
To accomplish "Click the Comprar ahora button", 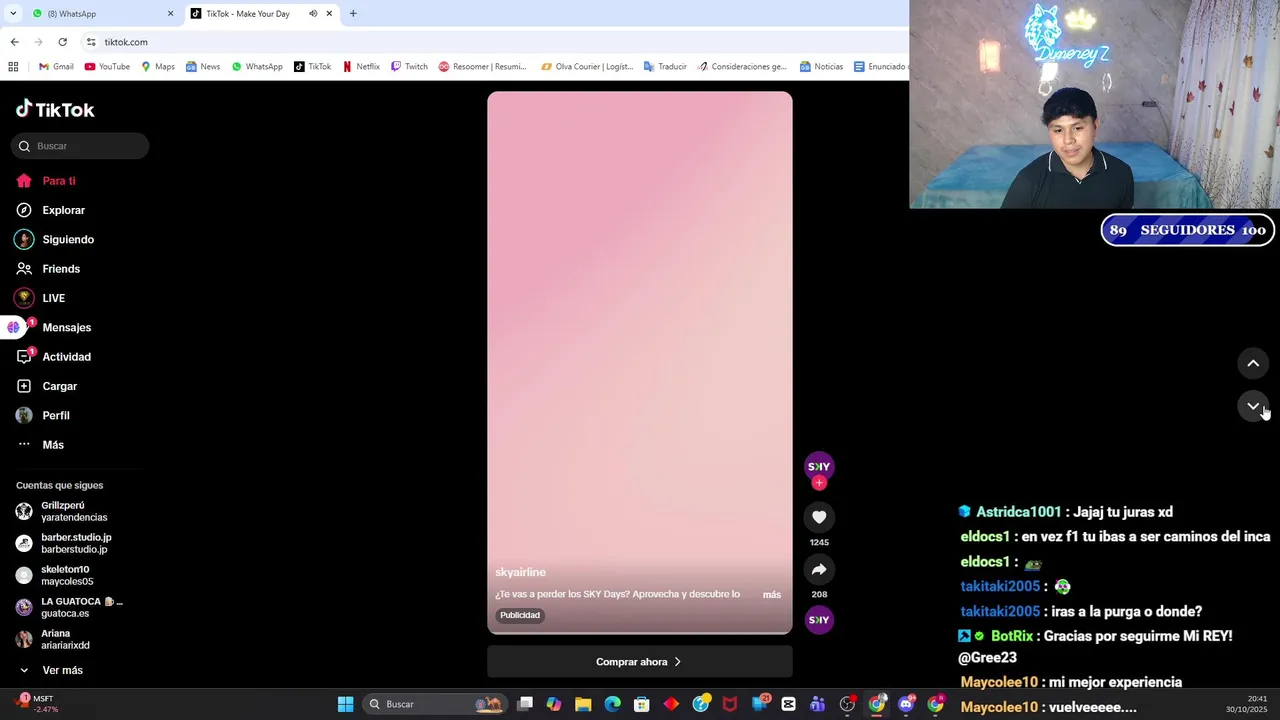I will tap(639, 662).
